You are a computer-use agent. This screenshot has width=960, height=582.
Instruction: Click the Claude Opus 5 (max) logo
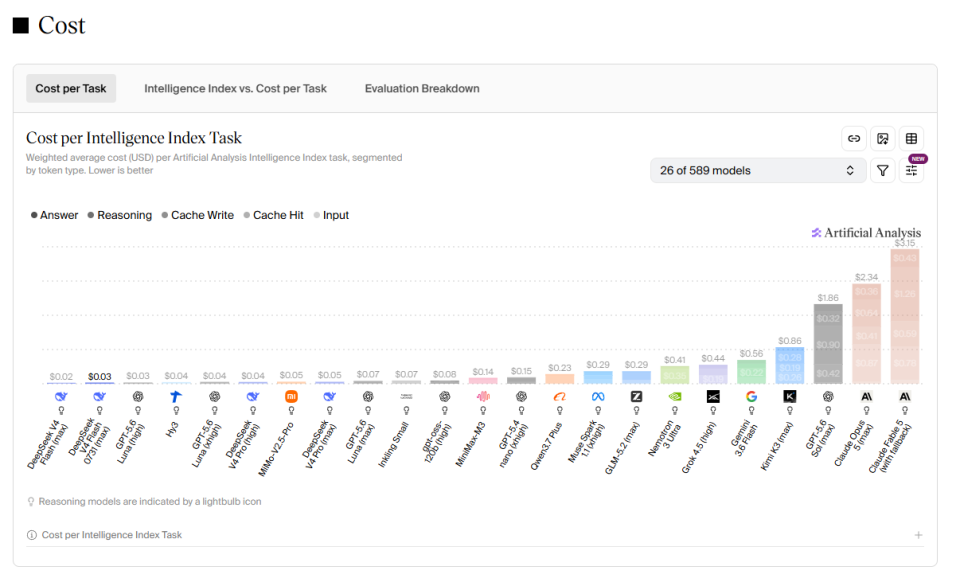(866, 397)
